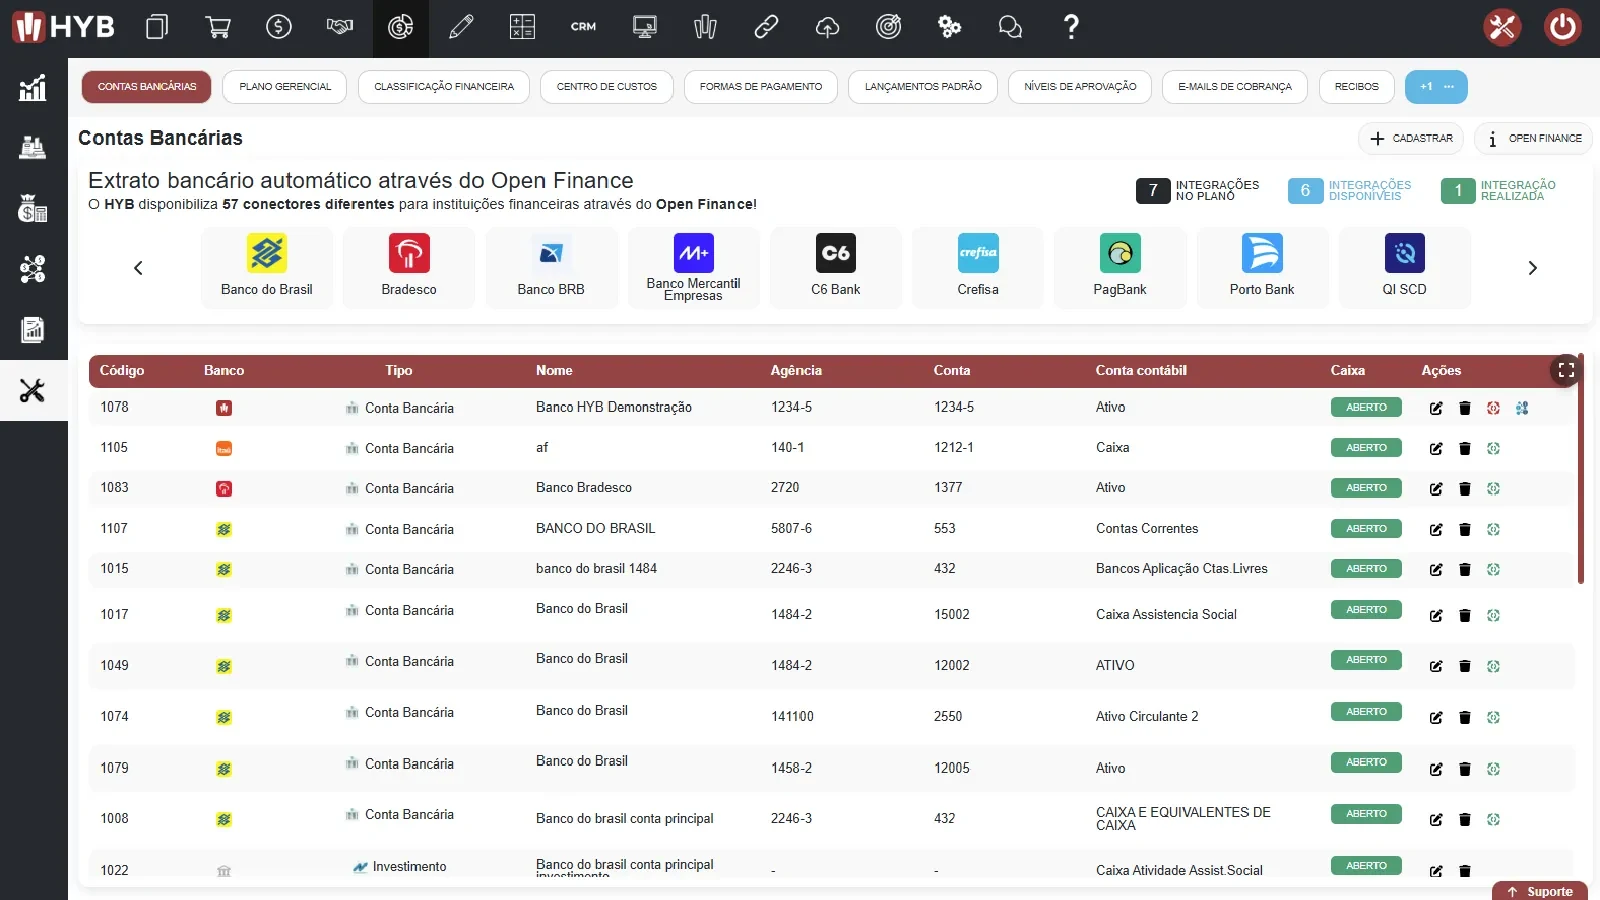Click ABERTO status for account 1008
Viewport: 1600px width, 900px height.
pos(1366,814)
